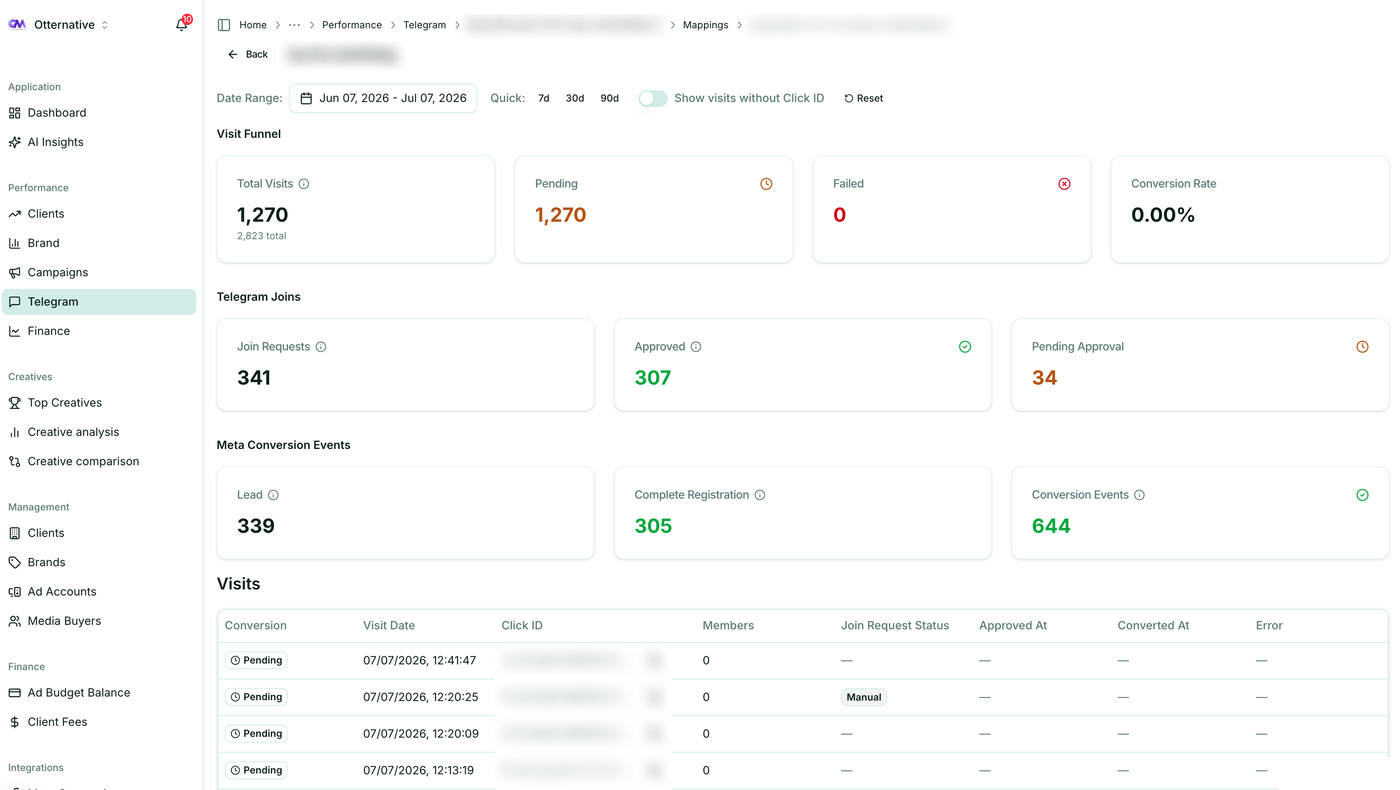Click the Creative comparison icon
The width and height of the screenshot is (1400, 790).
point(15,461)
